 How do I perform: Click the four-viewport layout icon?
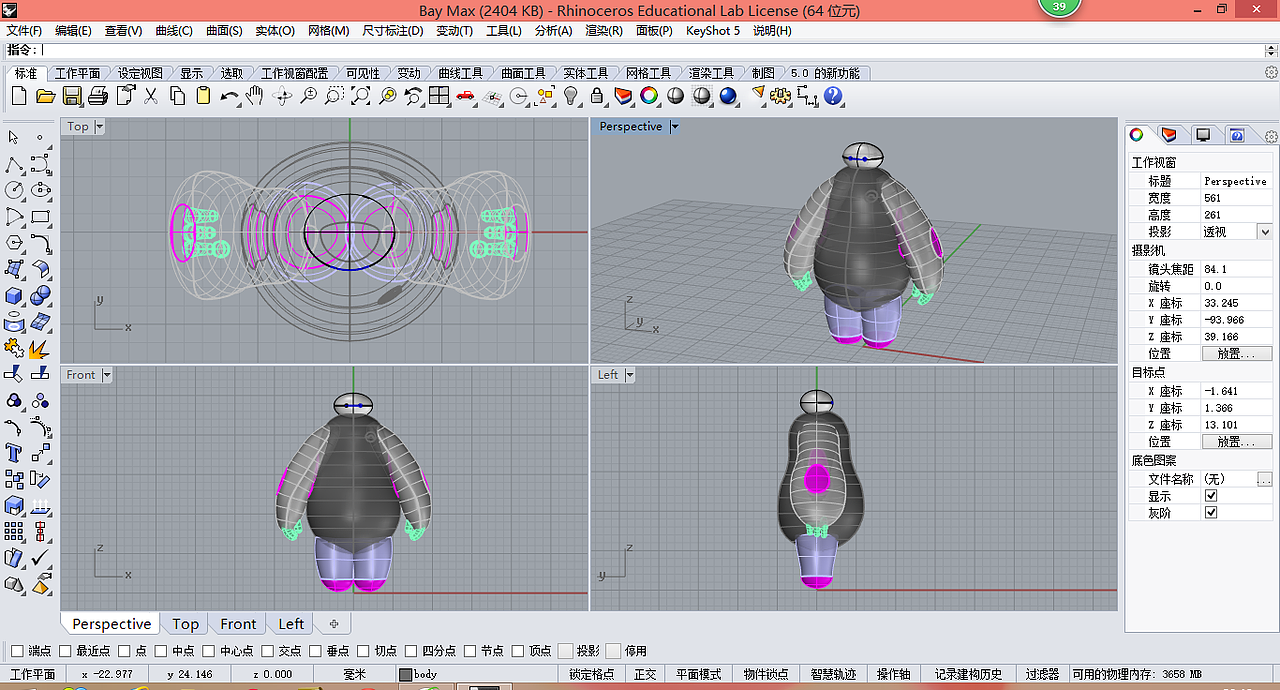[x=439, y=96]
